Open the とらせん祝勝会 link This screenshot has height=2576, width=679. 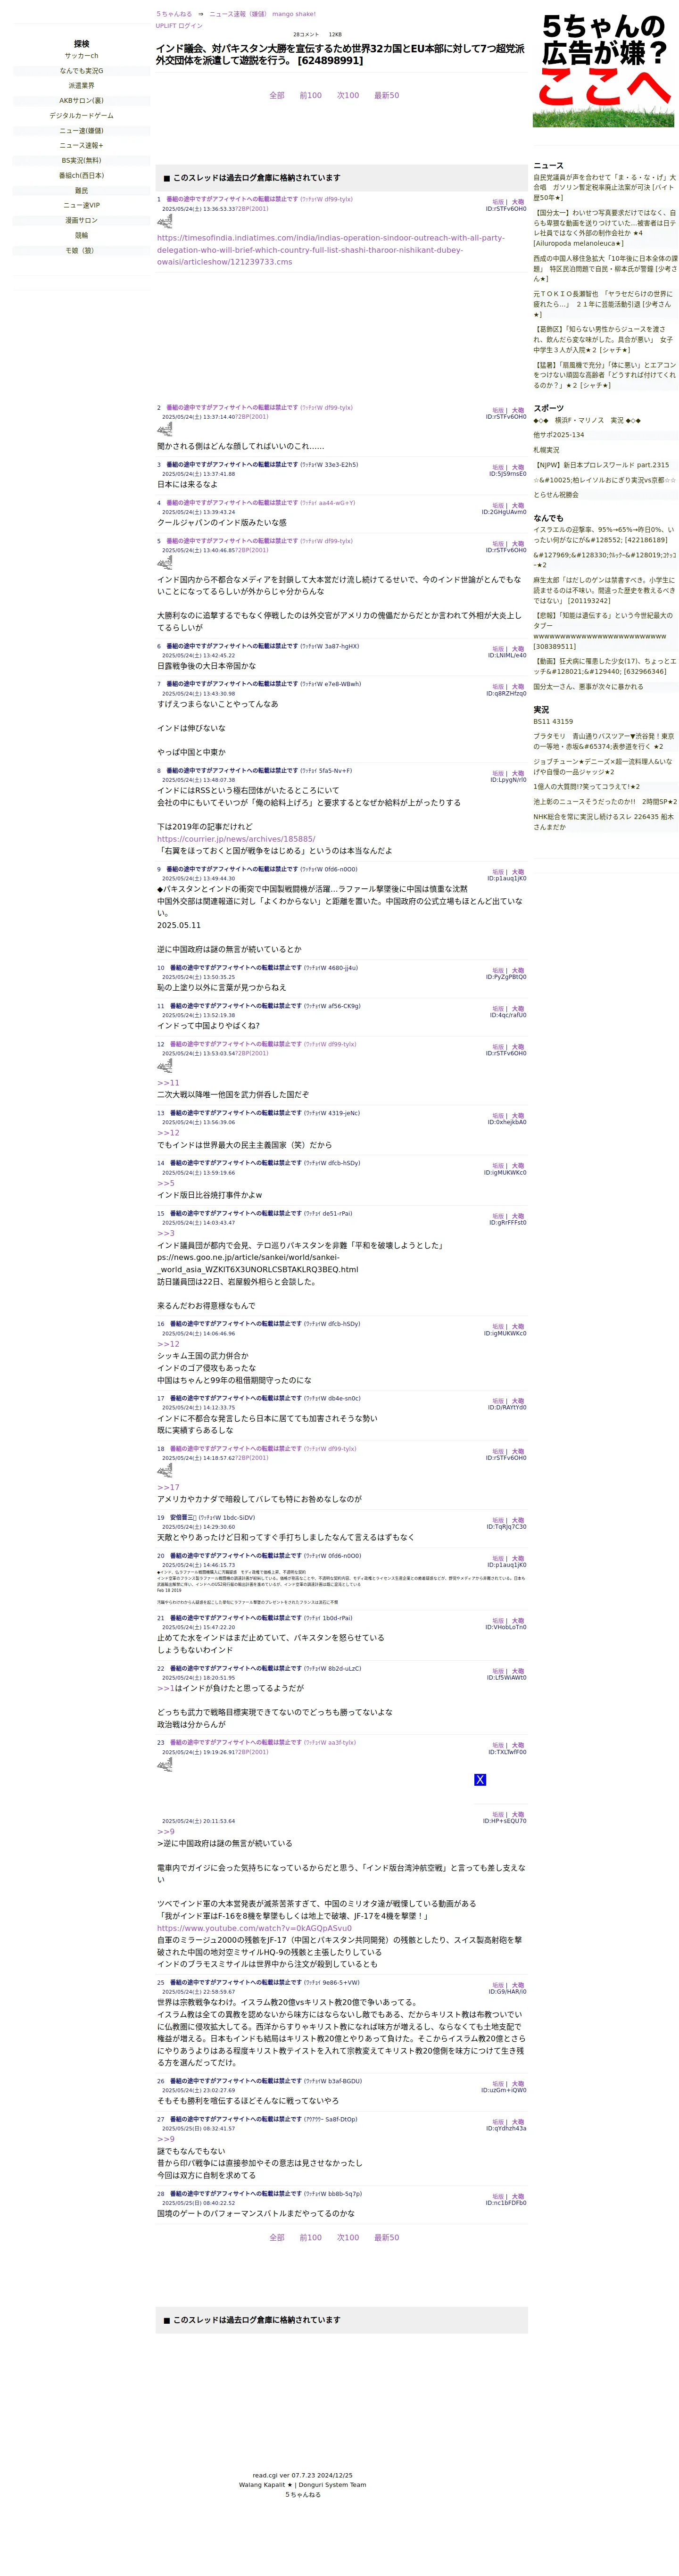point(555,495)
